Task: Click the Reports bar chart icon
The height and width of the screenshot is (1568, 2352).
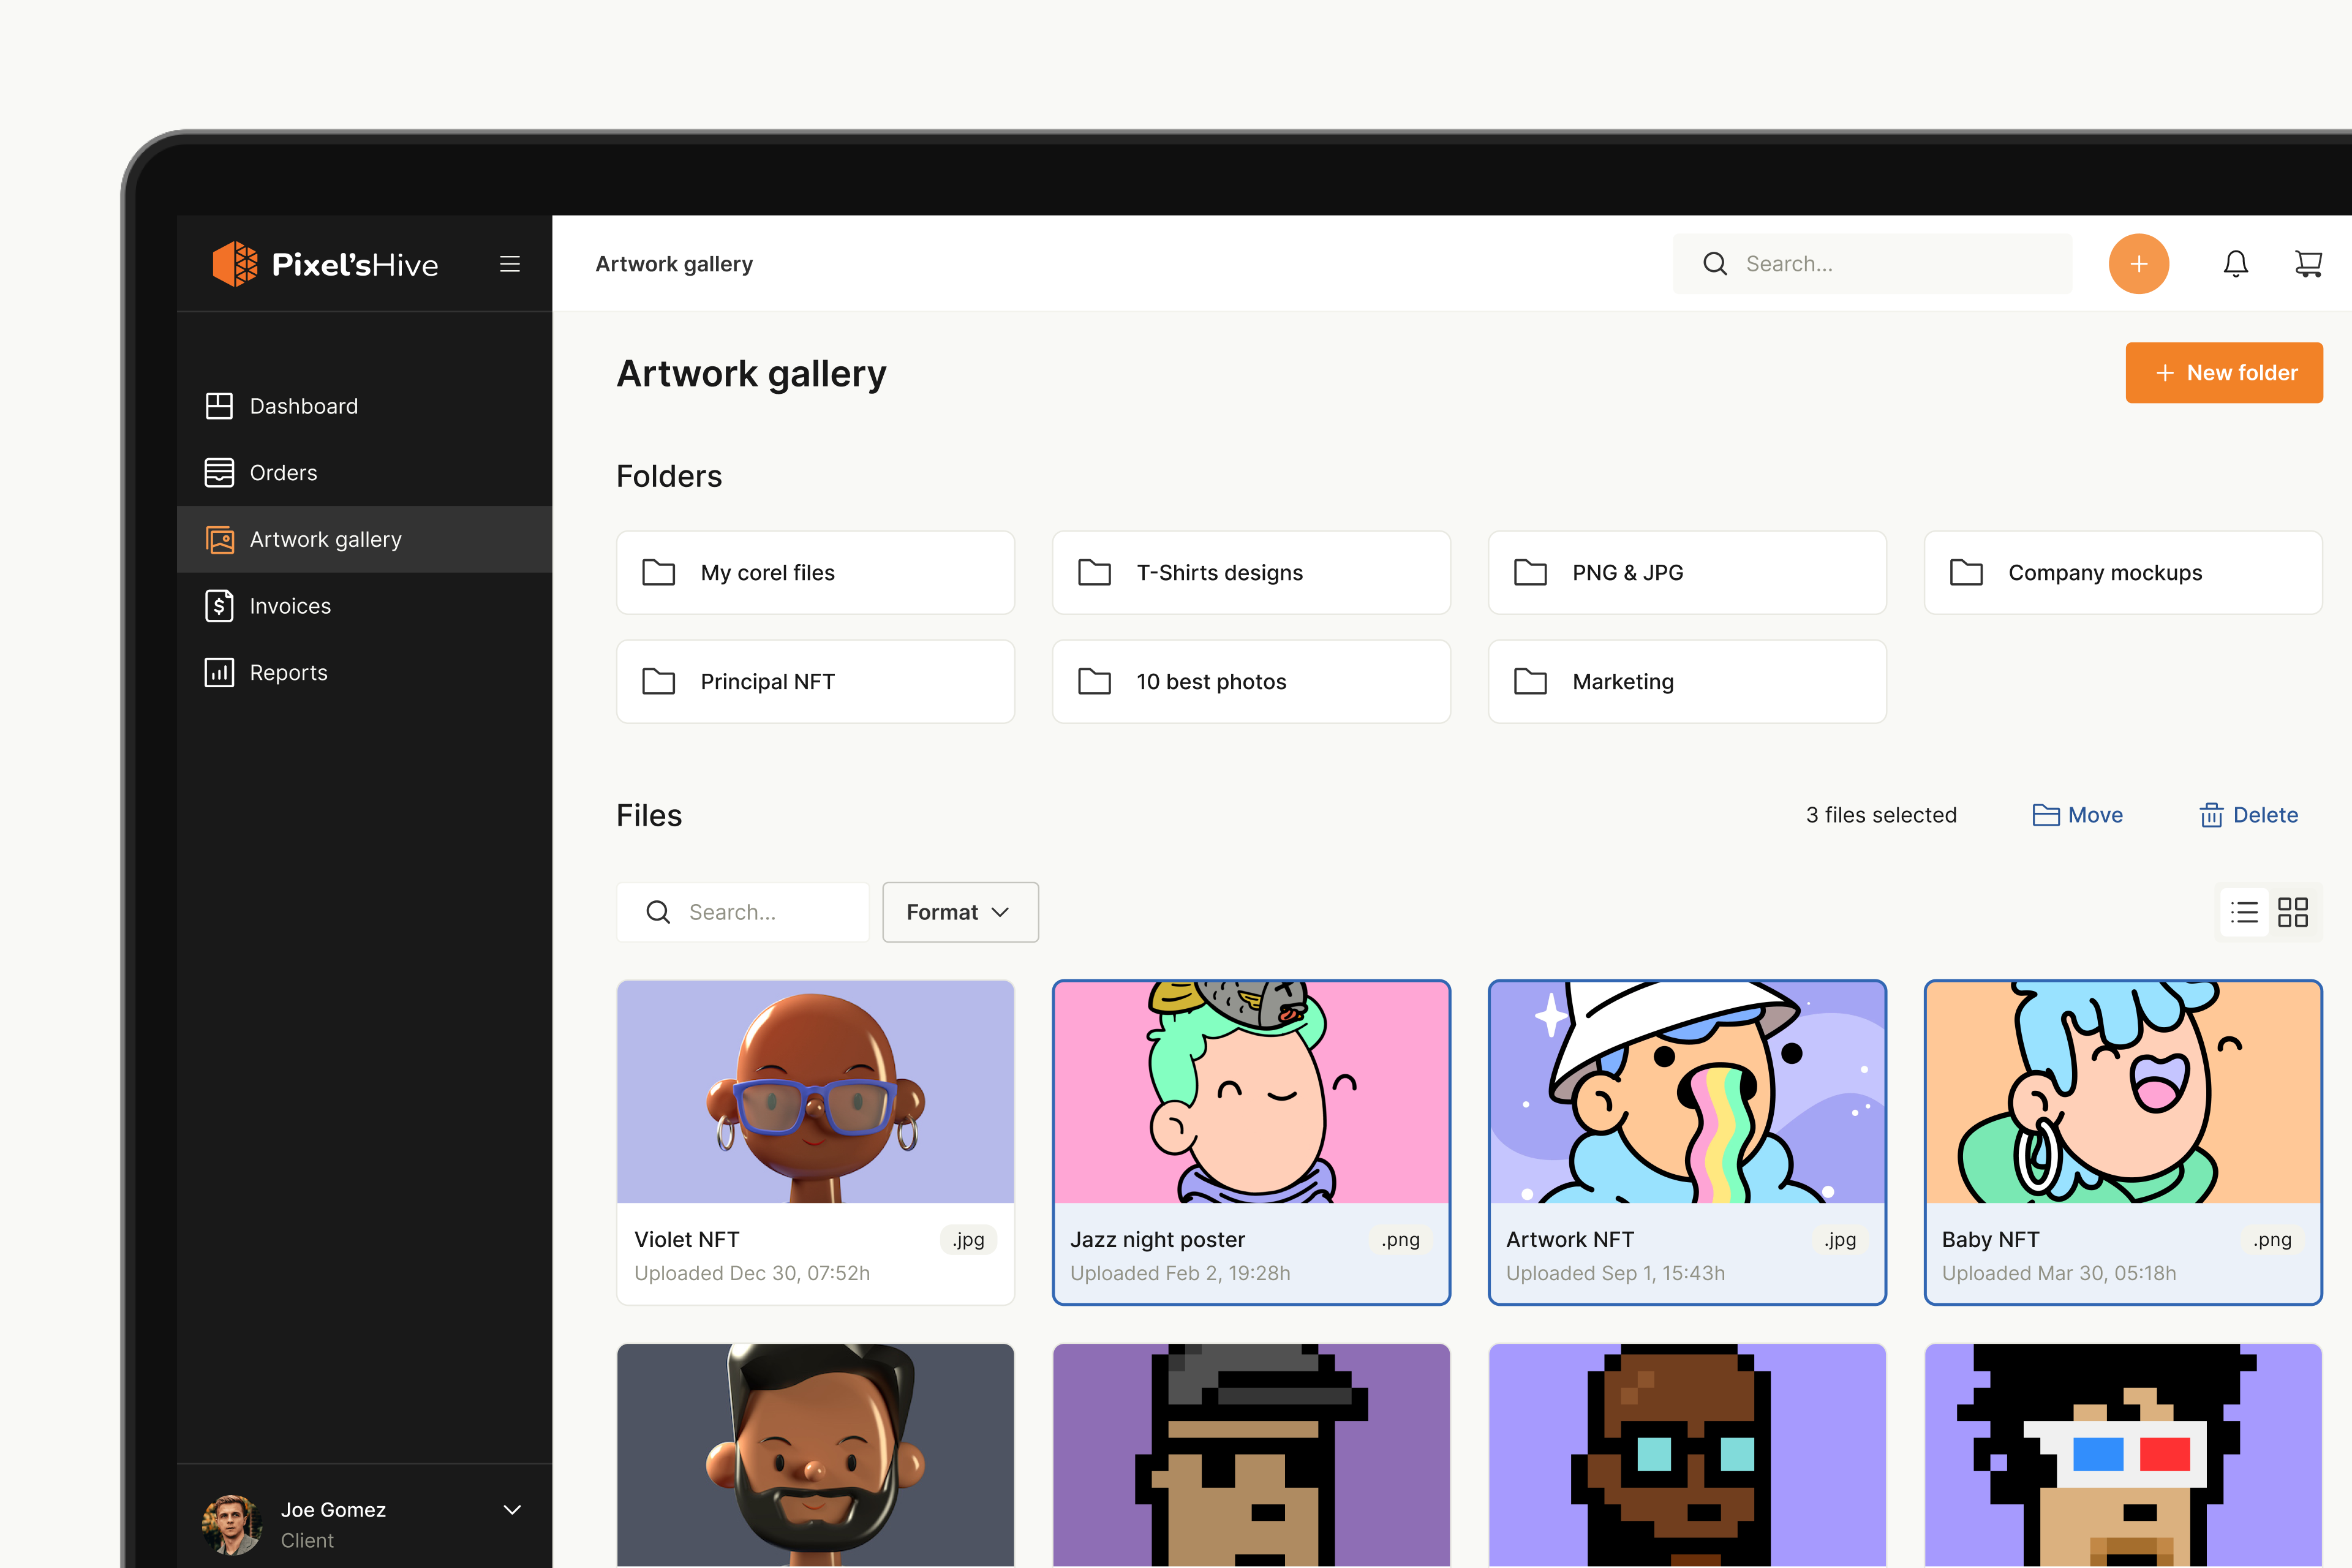Action: 219,673
